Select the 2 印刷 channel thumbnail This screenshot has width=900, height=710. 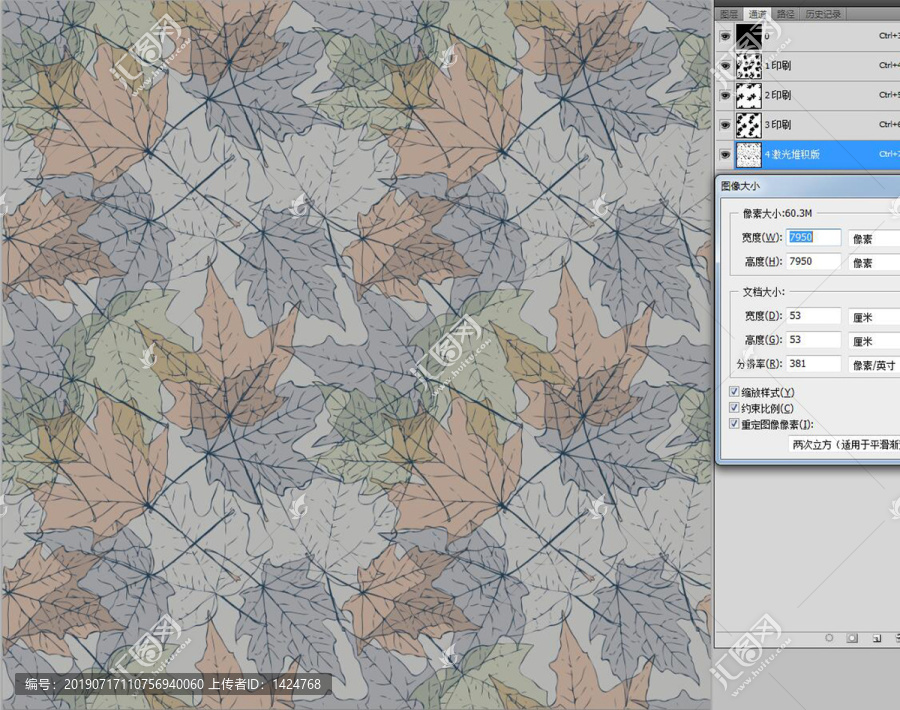pyautogui.click(x=748, y=95)
